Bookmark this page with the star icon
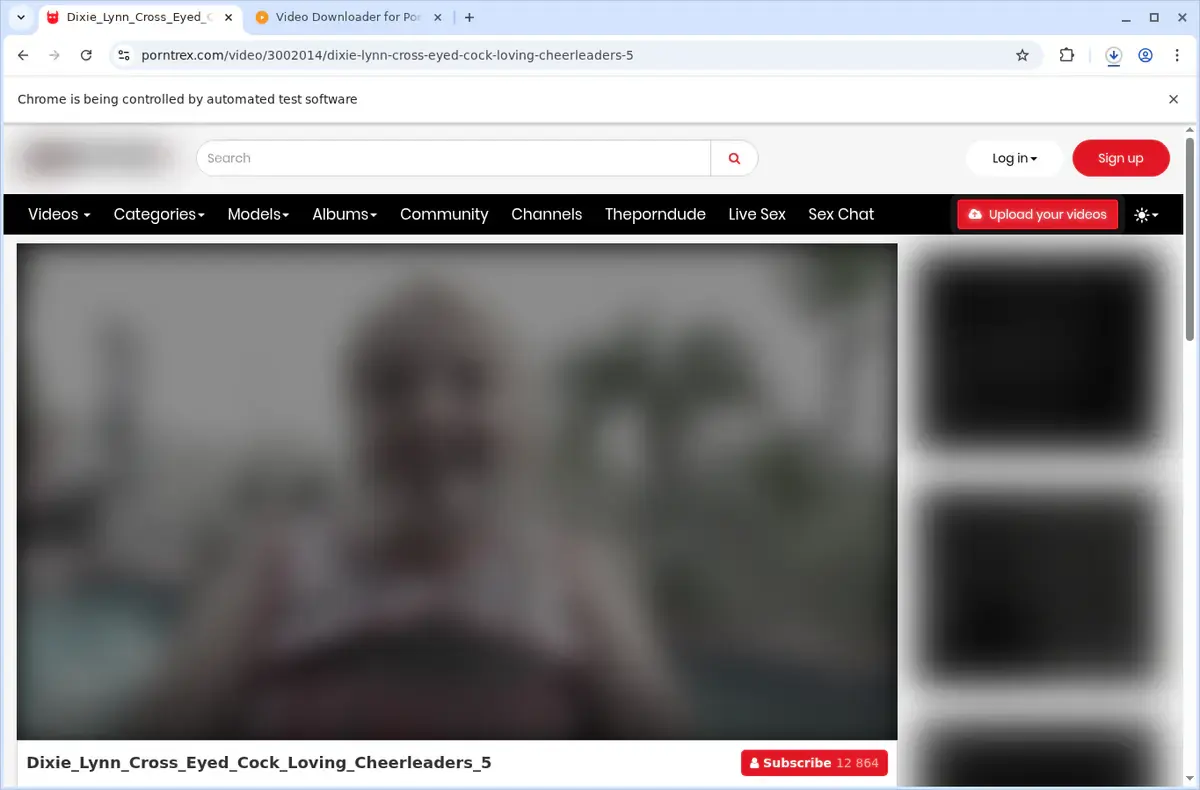Image resolution: width=1200 pixels, height=790 pixels. tap(1022, 56)
